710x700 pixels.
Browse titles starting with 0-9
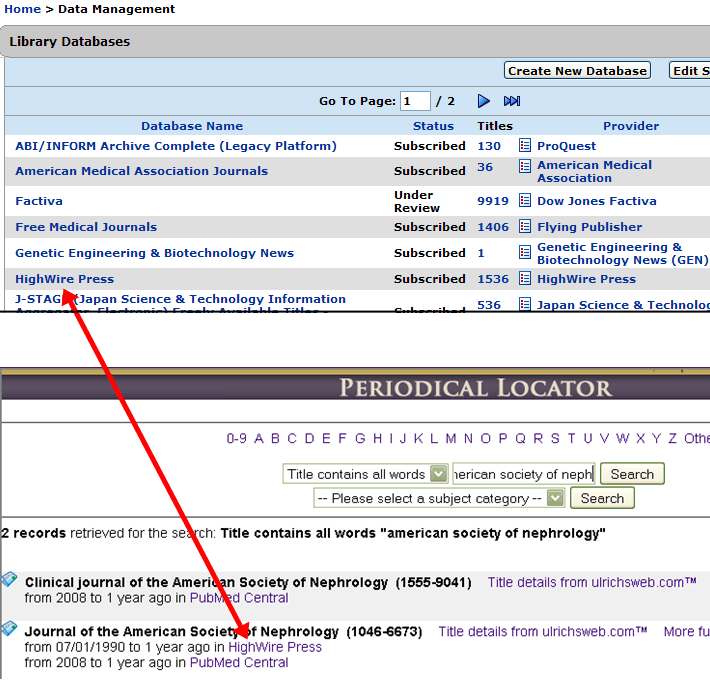click(x=236, y=438)
